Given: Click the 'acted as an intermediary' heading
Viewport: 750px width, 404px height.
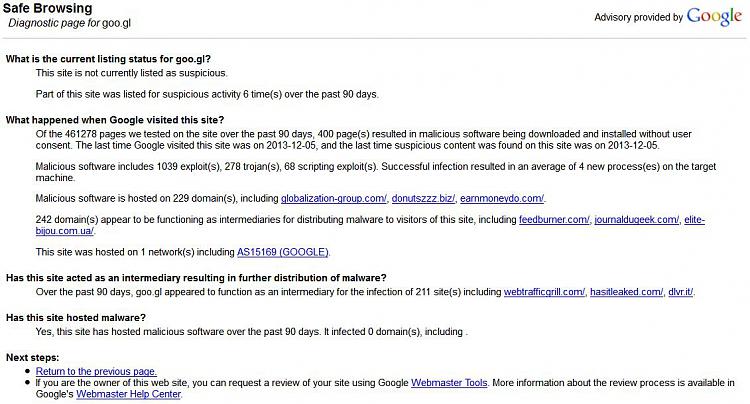Looking at the screenshot, I should click(196, 278).
